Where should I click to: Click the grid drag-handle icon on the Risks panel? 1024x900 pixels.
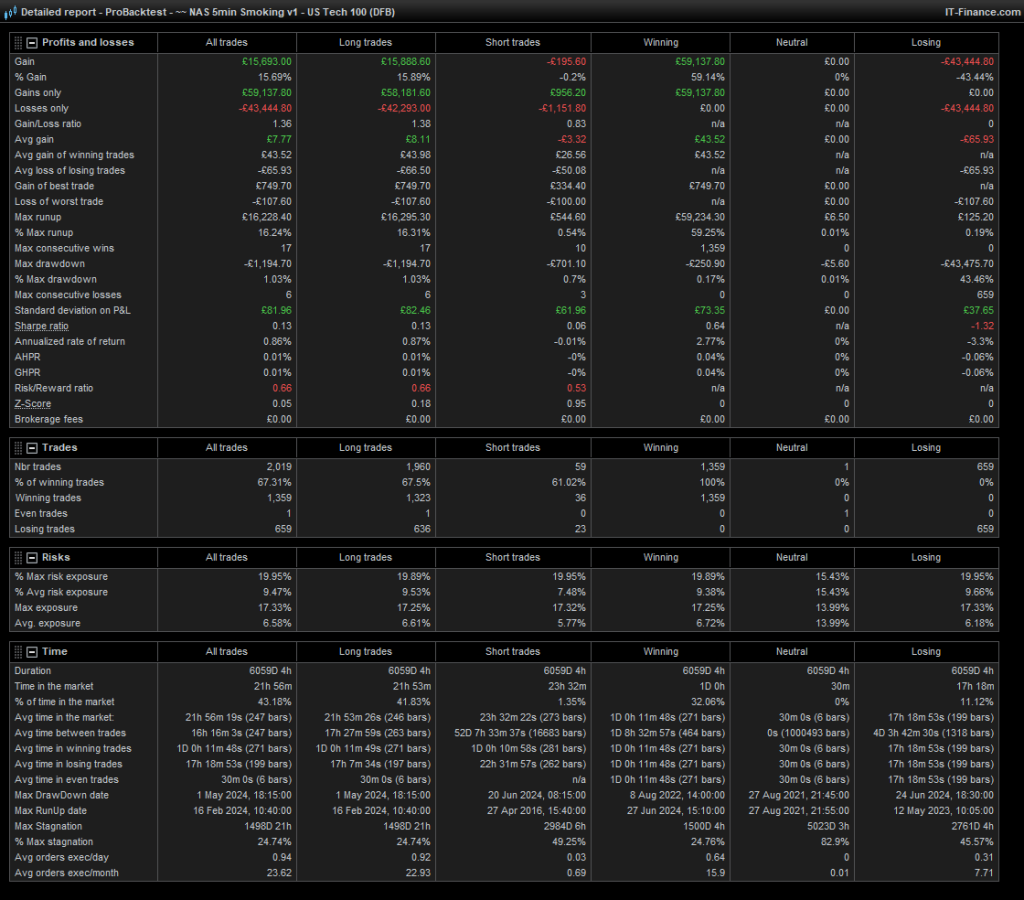(x=17, y=557)
